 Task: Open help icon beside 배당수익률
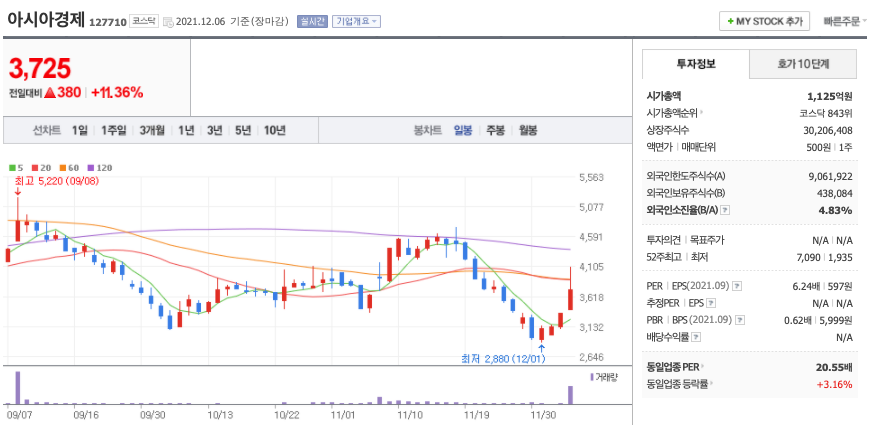(696, 337)
